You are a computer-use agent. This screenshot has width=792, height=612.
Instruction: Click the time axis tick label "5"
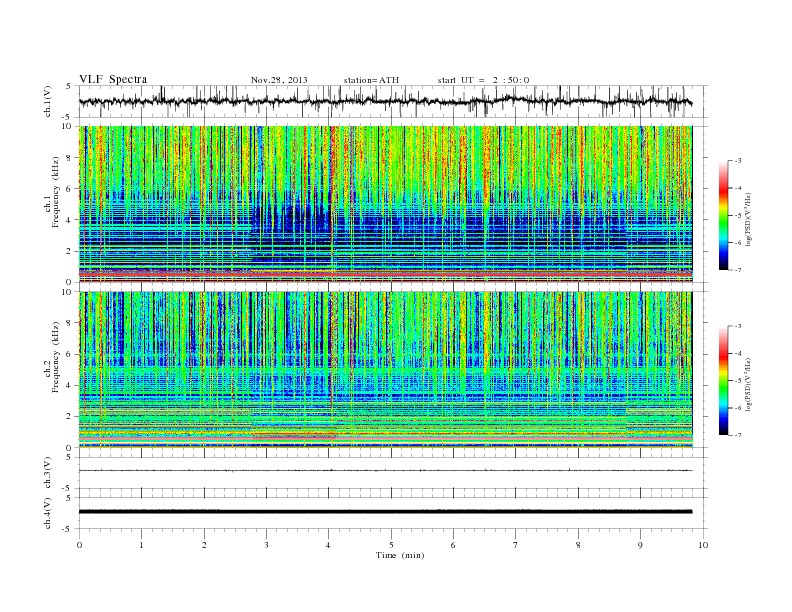click(x=391, y=545)
